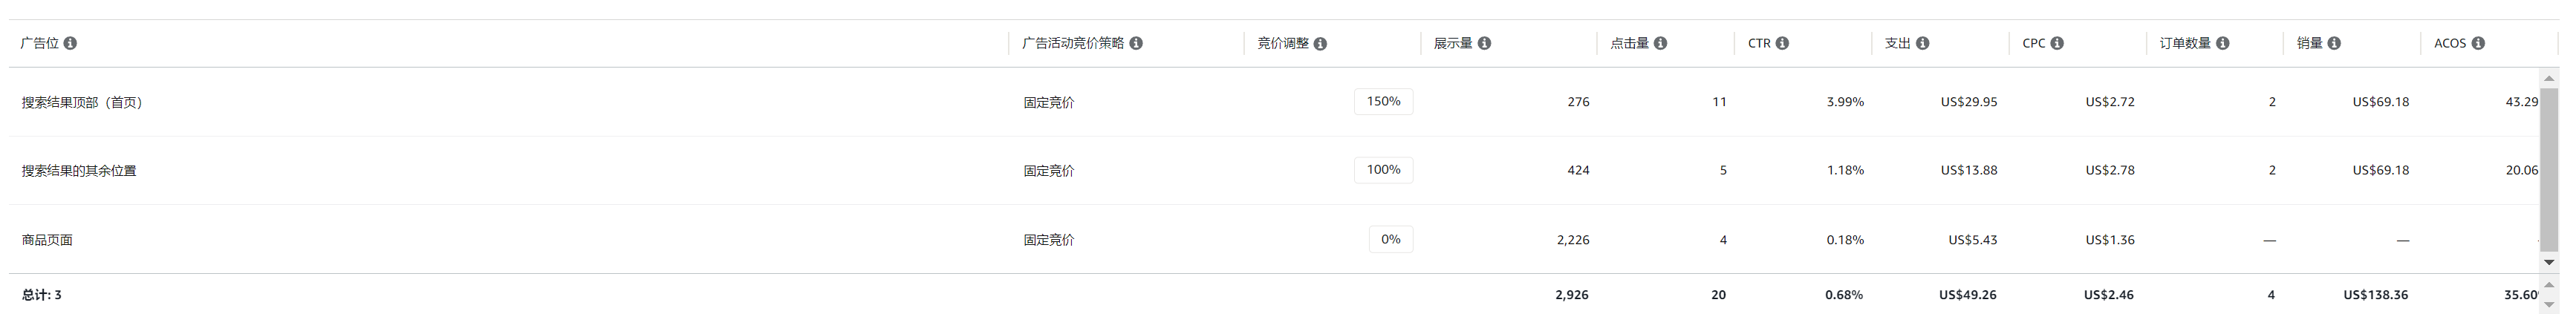Edit the 0% bid adjustment for 商品页面
Screen dimensions: 2576x314
[x=1390, y=239]
